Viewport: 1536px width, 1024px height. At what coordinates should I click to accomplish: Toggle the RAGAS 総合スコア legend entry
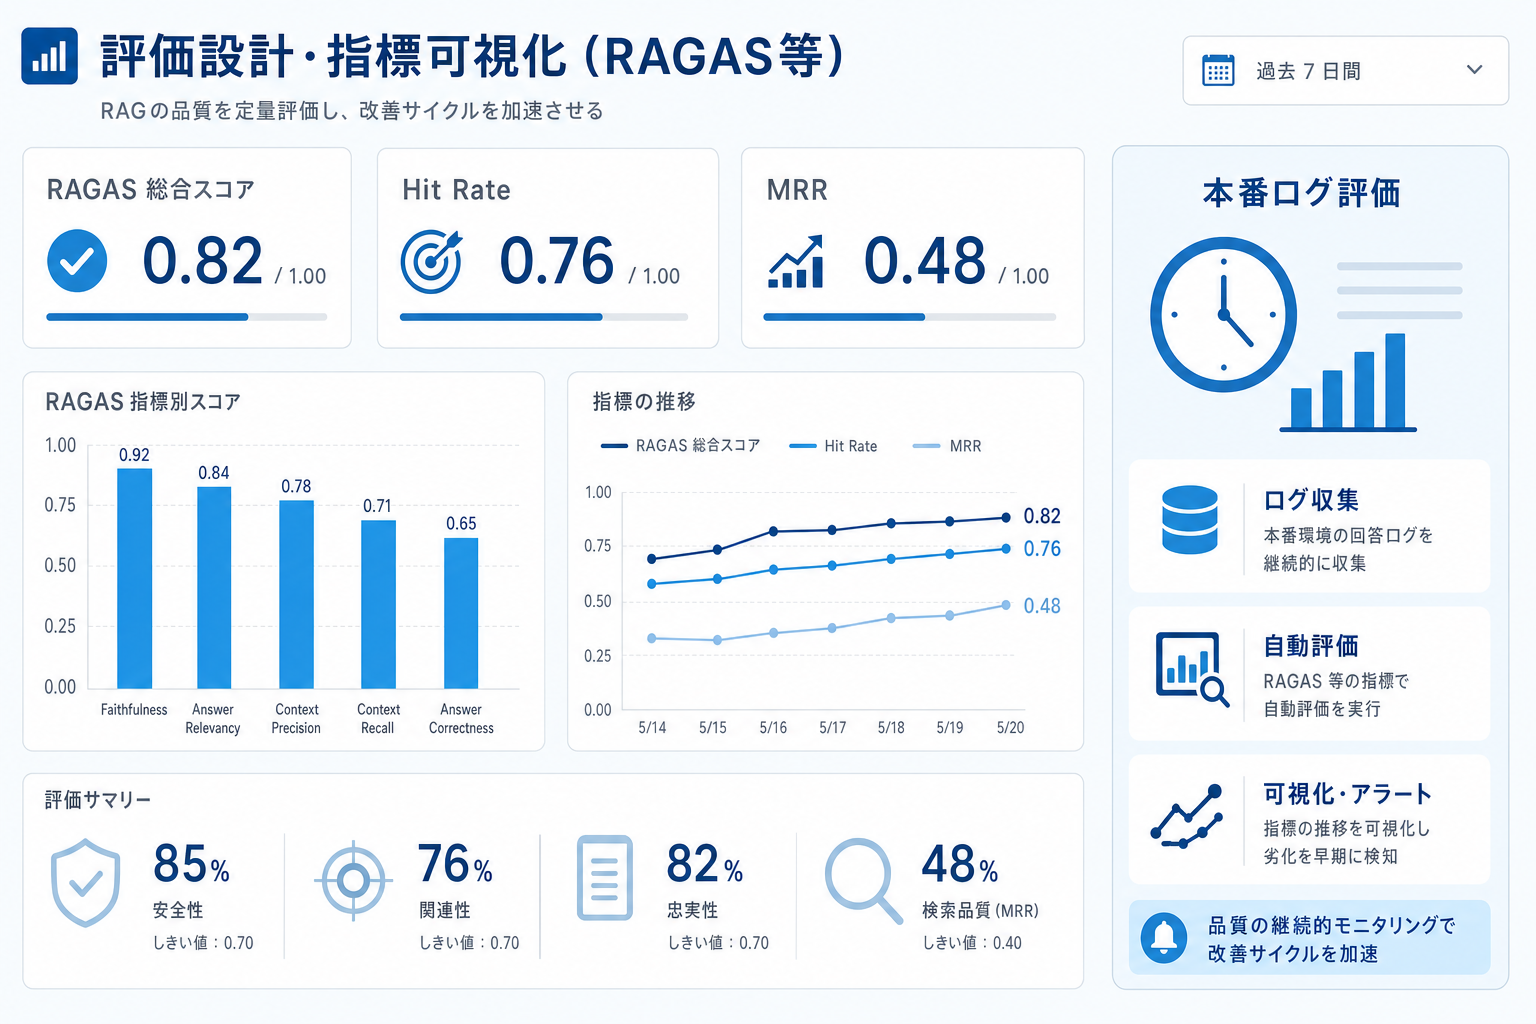tap(680, 446)
